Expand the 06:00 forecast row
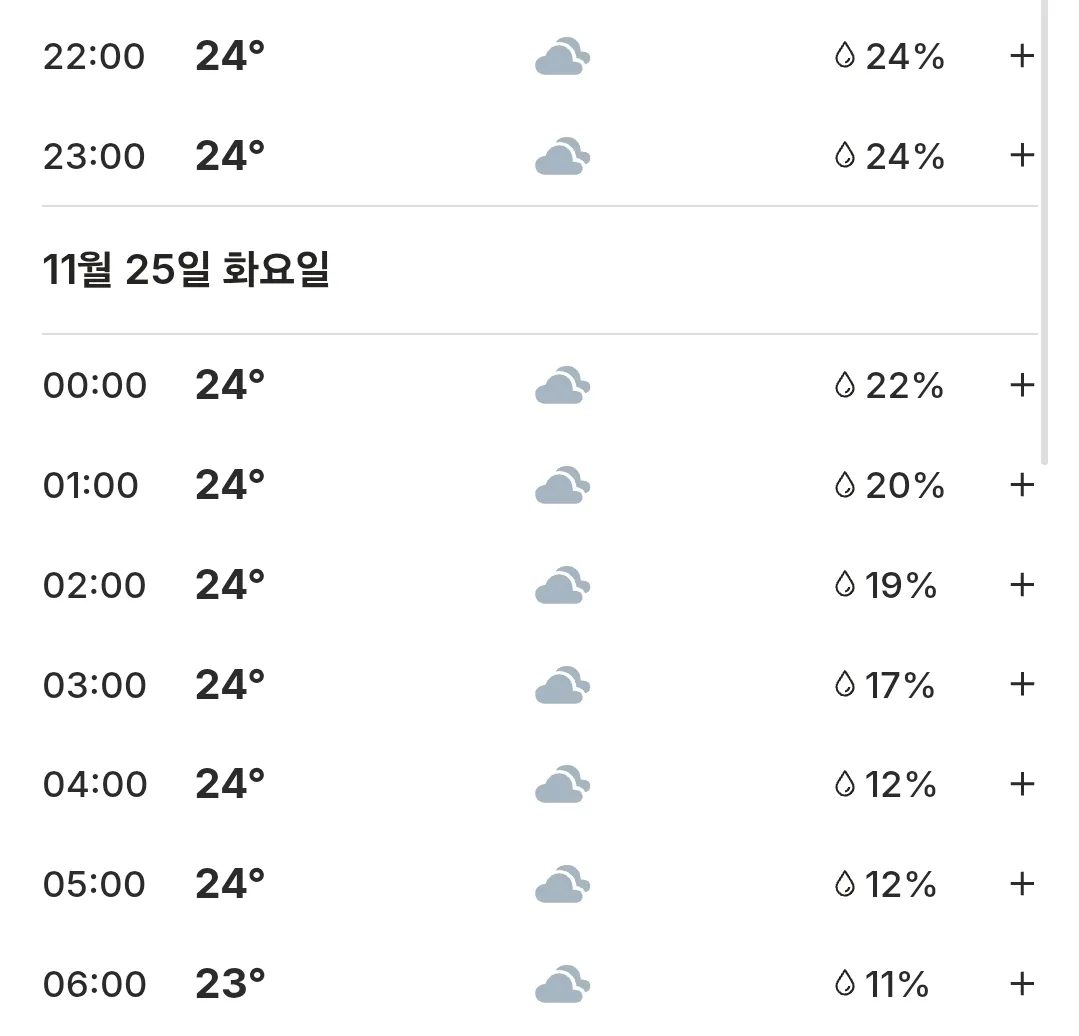 1022,984
